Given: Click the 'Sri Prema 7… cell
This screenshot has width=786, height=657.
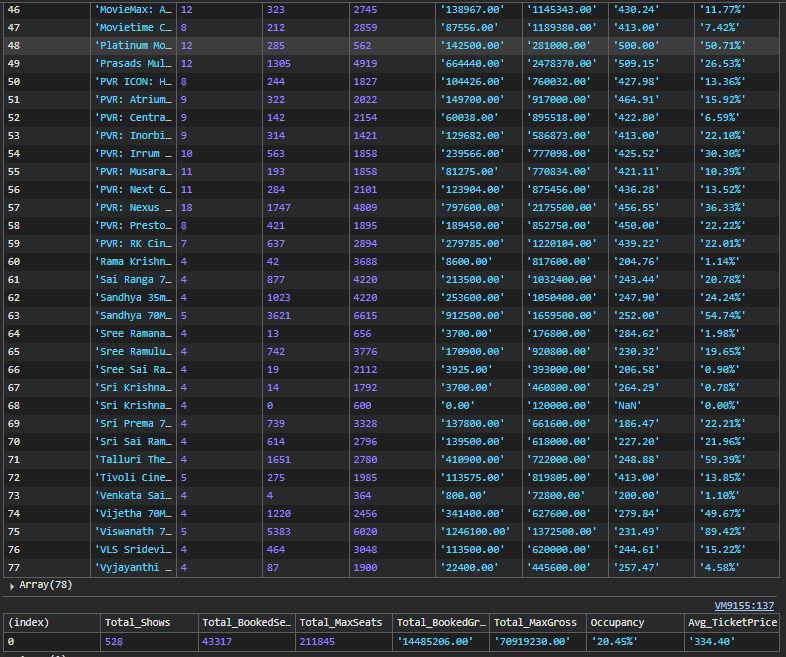Looking at the screenshot, I should point(133,423).
